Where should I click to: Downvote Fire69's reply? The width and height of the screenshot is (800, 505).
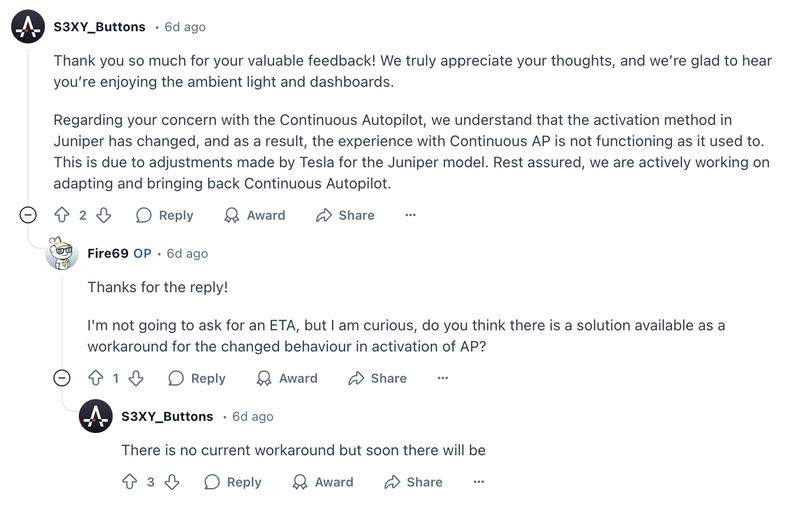coord(136,378)
